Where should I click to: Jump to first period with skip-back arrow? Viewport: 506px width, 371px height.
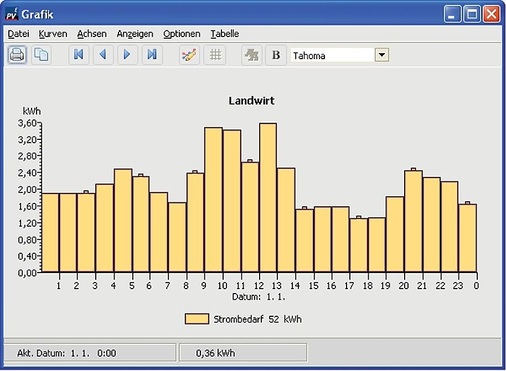(79, 55)
